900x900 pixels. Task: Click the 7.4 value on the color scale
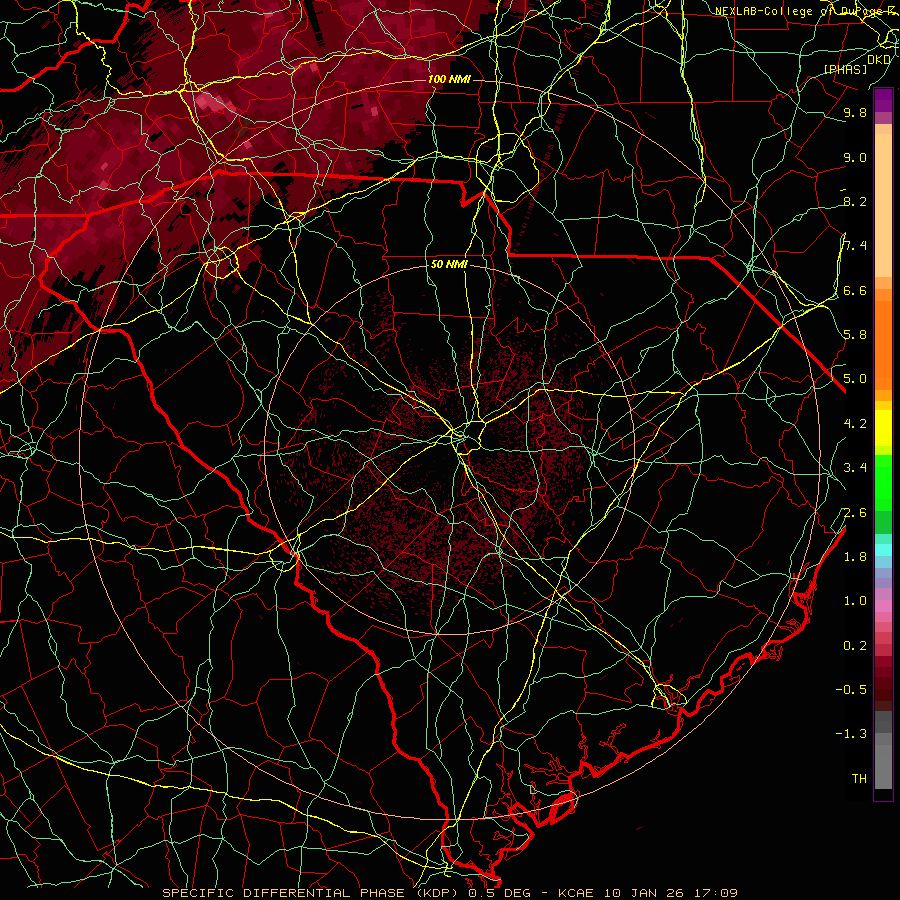click(855, 246)
